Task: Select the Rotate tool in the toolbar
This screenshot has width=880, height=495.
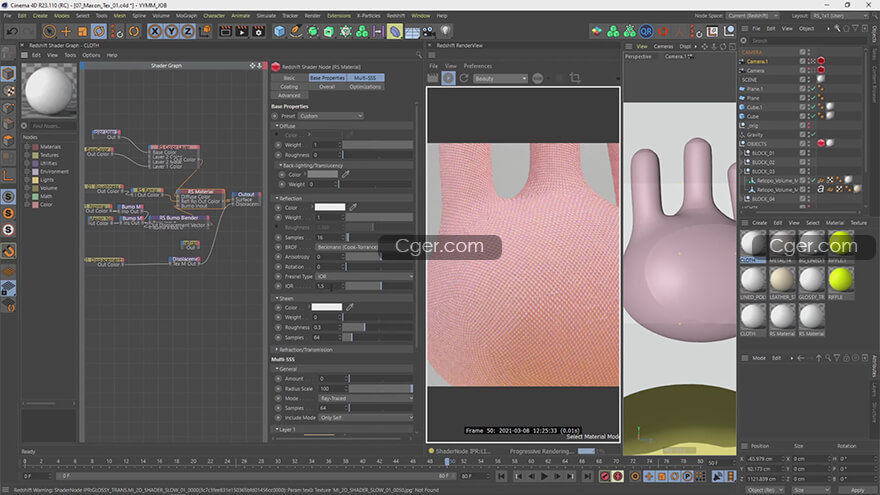Action: pos(99,31)
